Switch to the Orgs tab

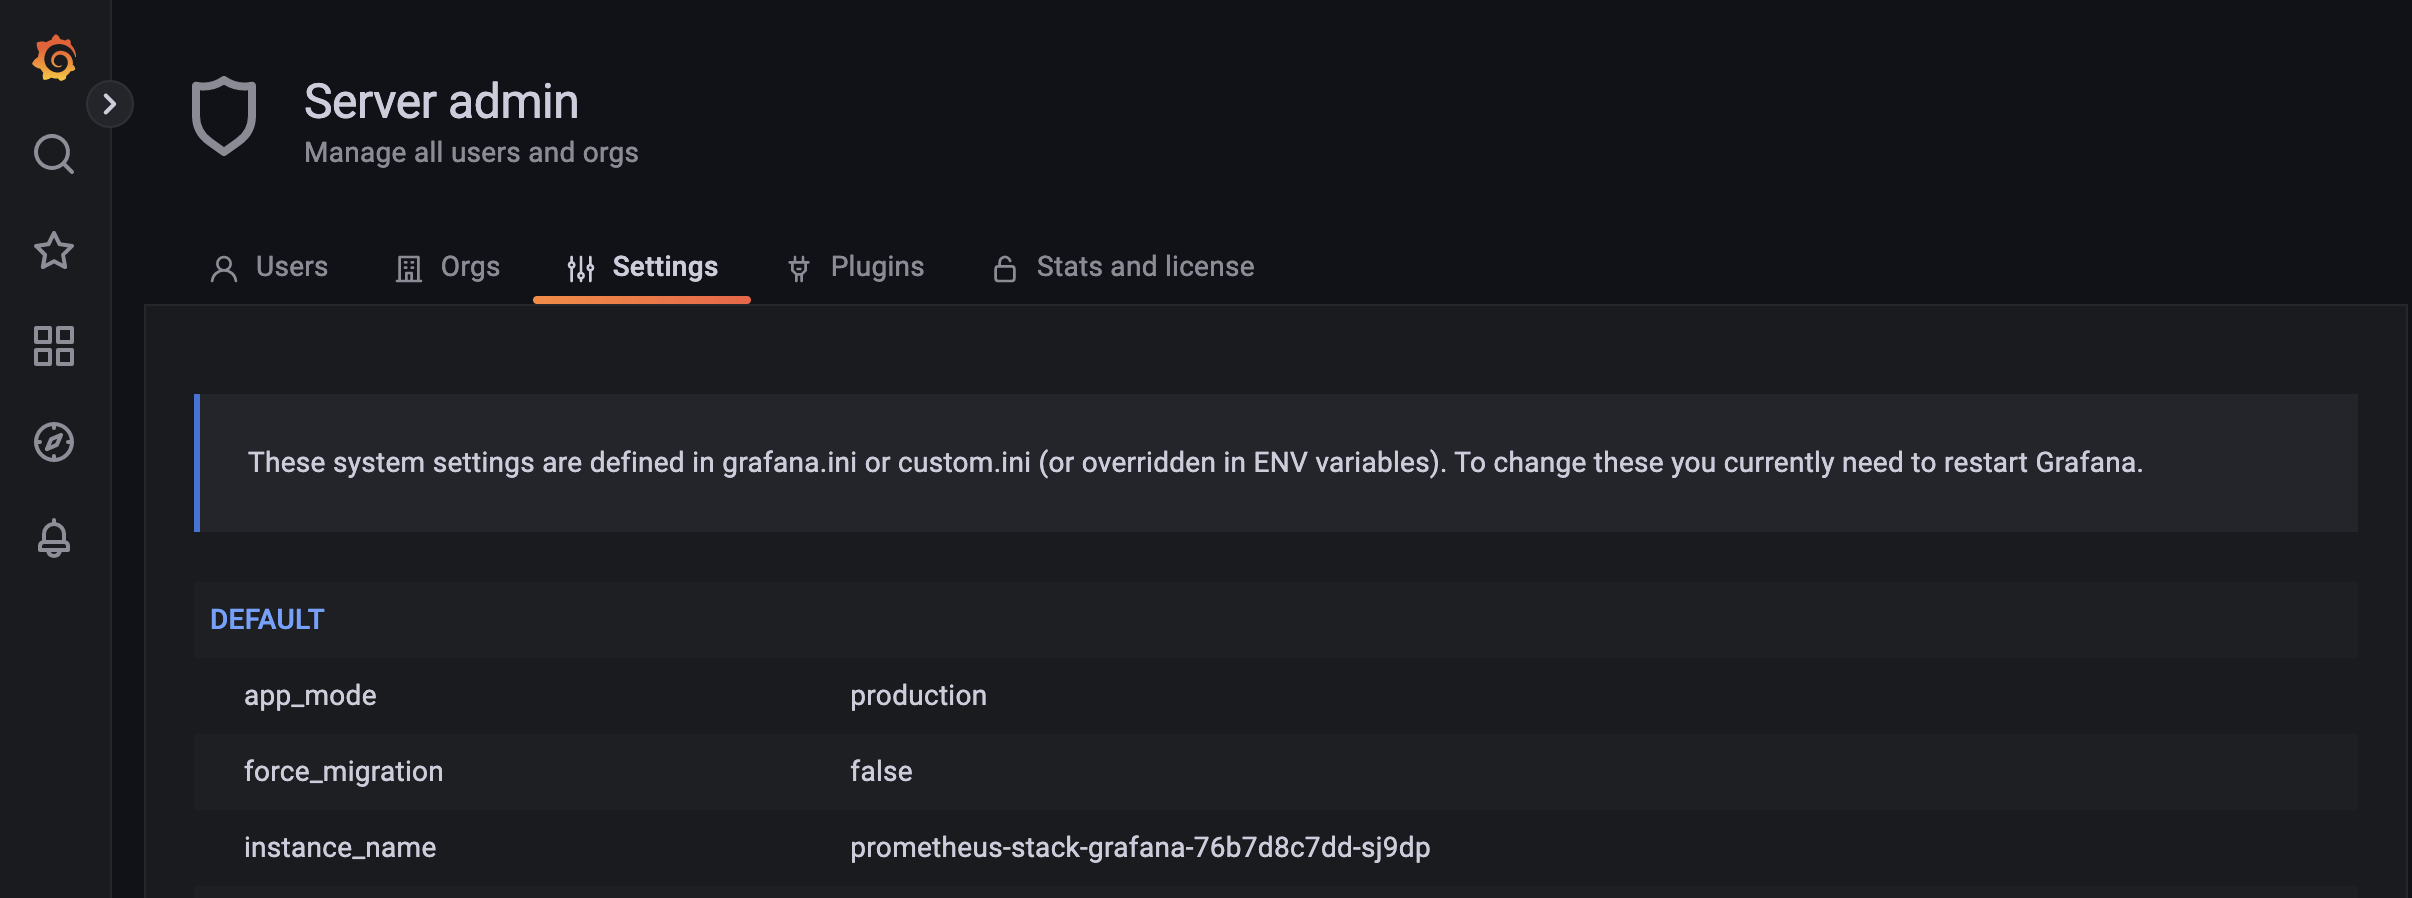coord(469,267)
